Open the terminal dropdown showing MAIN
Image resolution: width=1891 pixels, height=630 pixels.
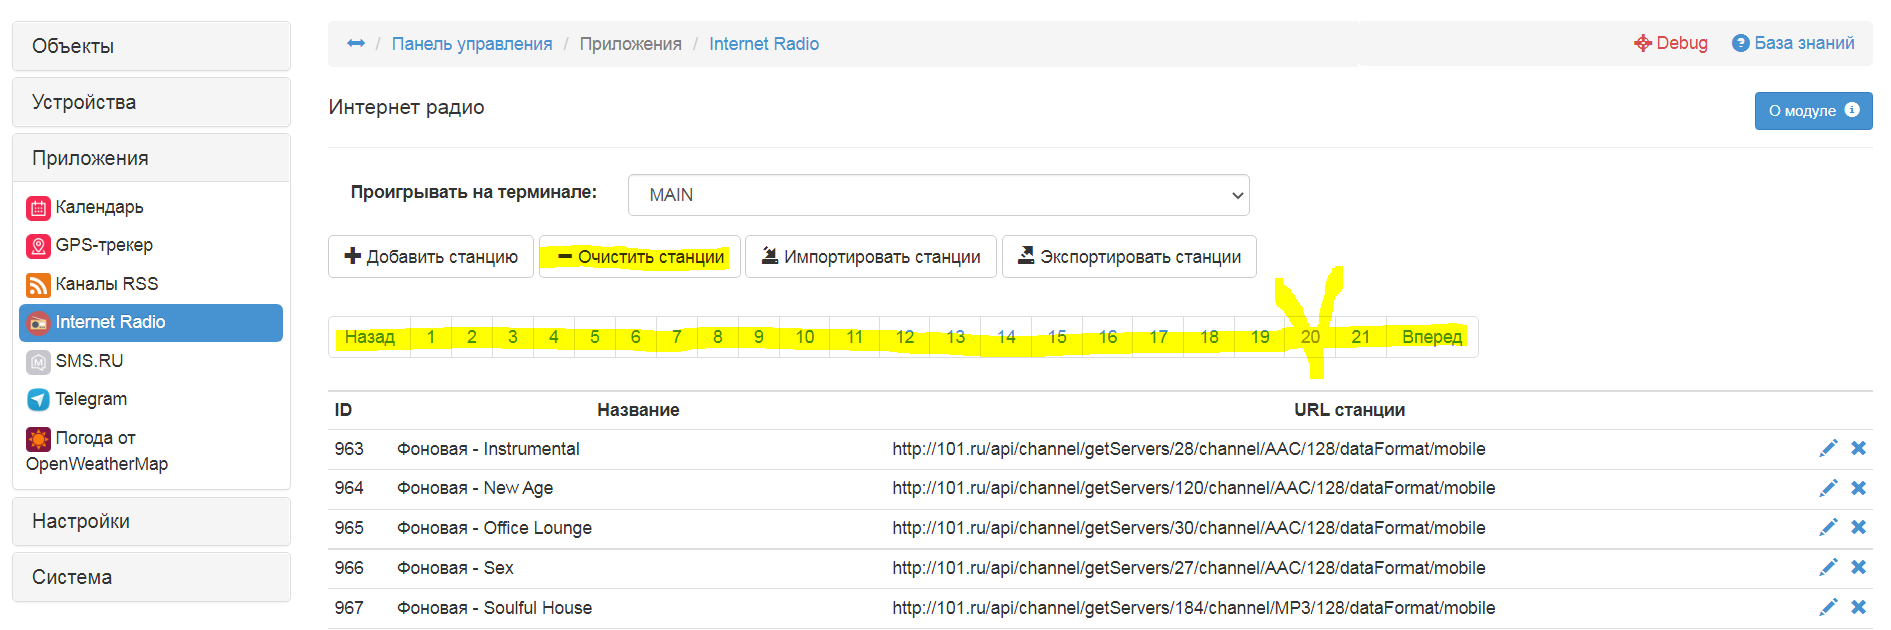click(x=938, y=195)
